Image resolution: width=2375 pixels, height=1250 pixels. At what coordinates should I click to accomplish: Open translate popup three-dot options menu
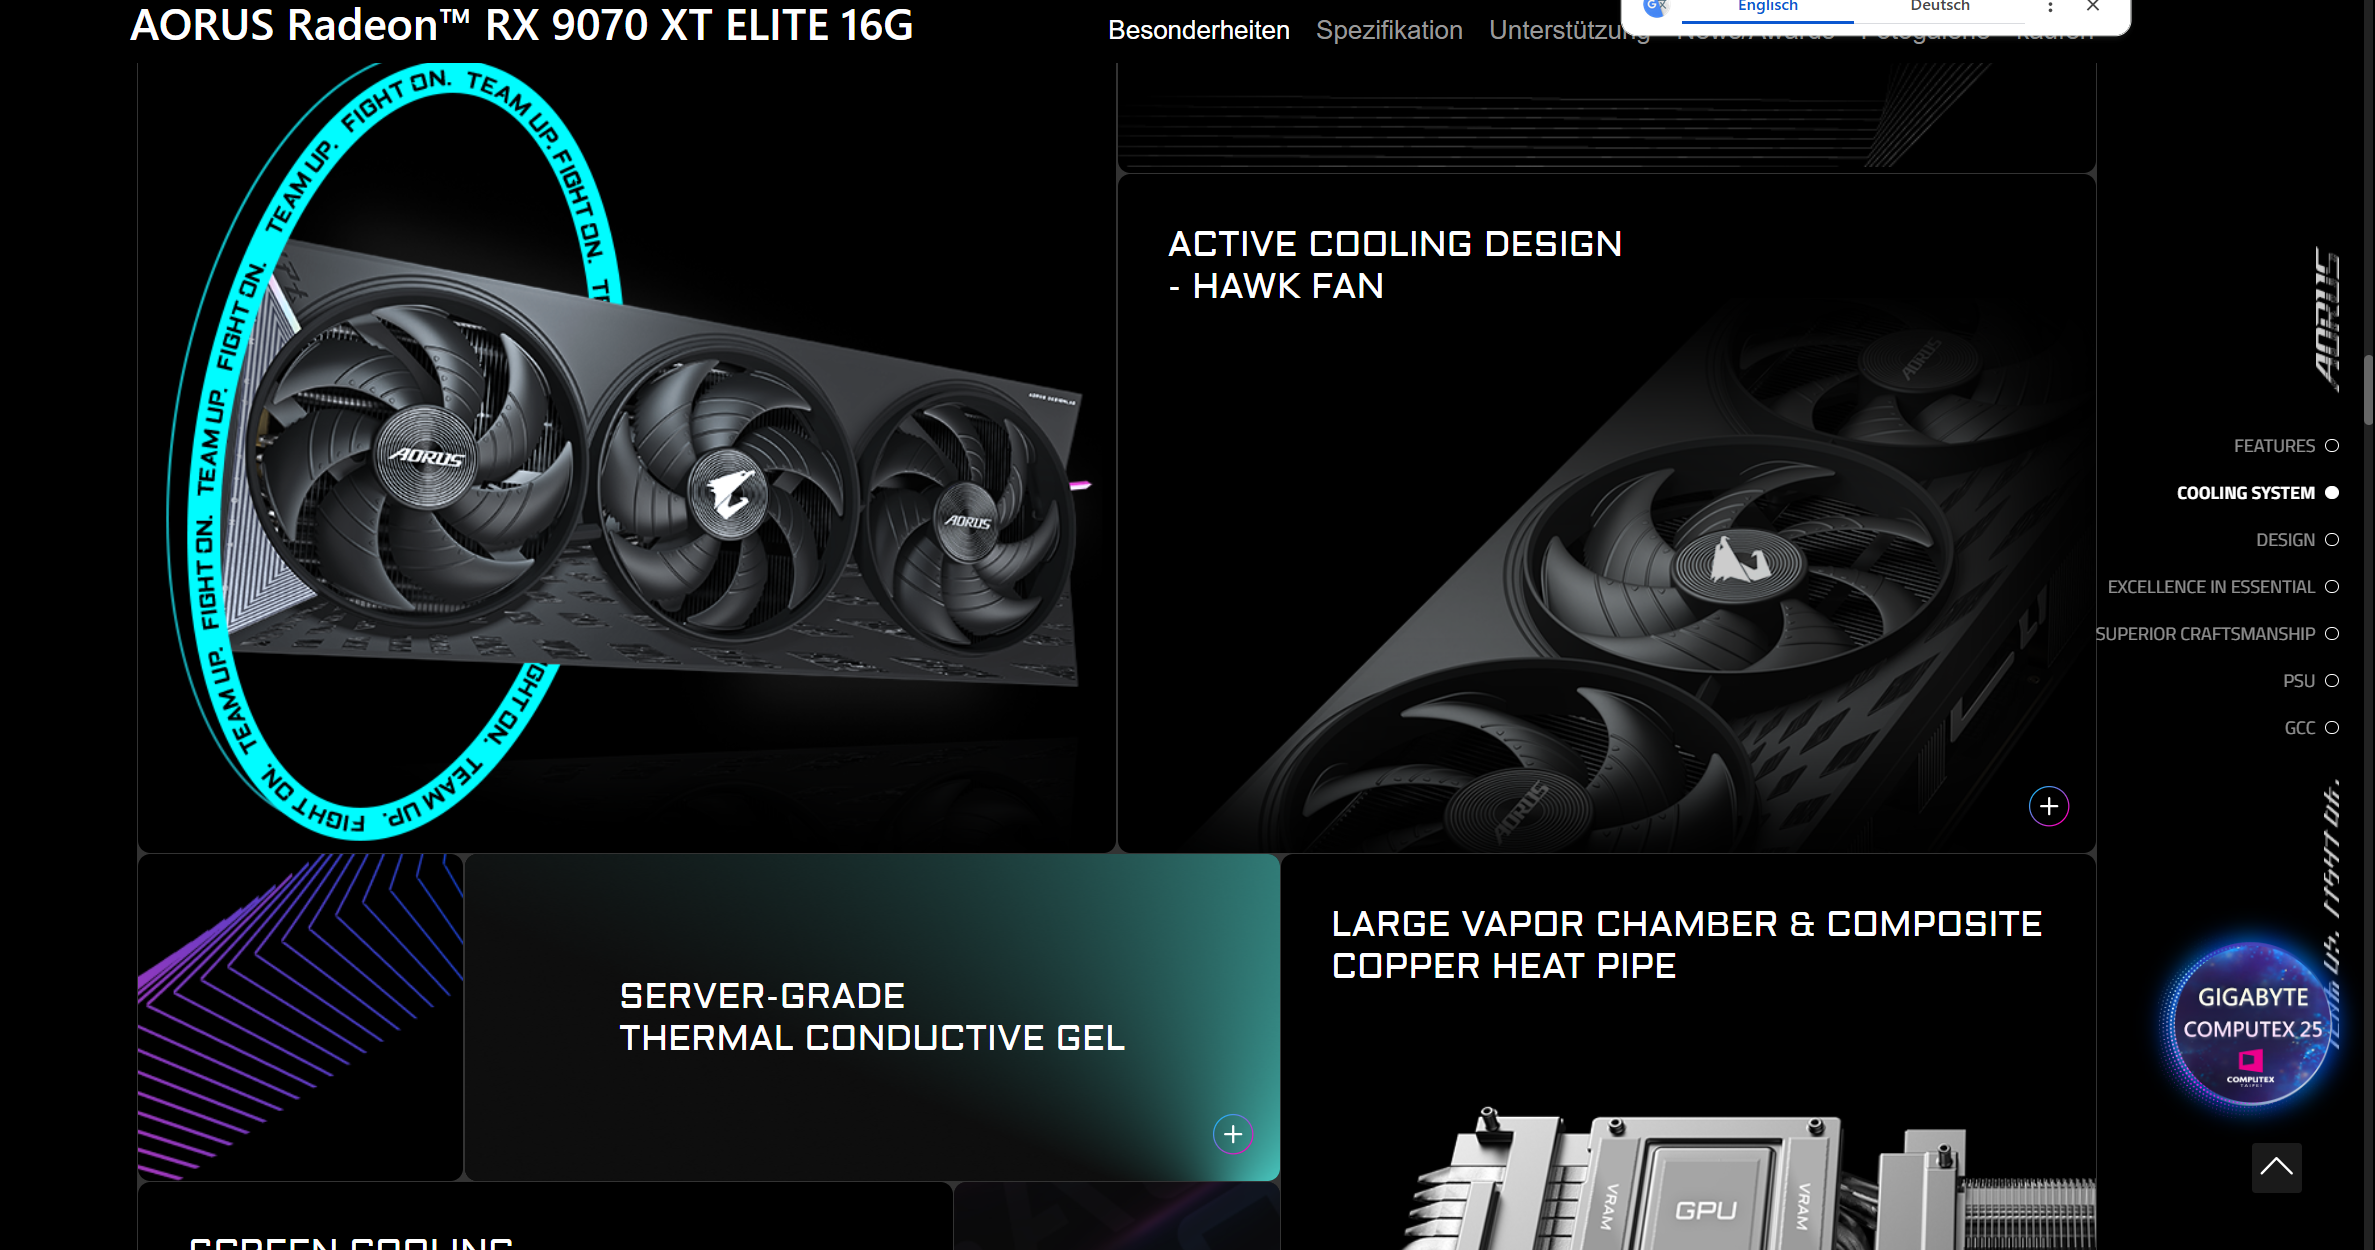pyautogui.click(x=2050, y=7)
